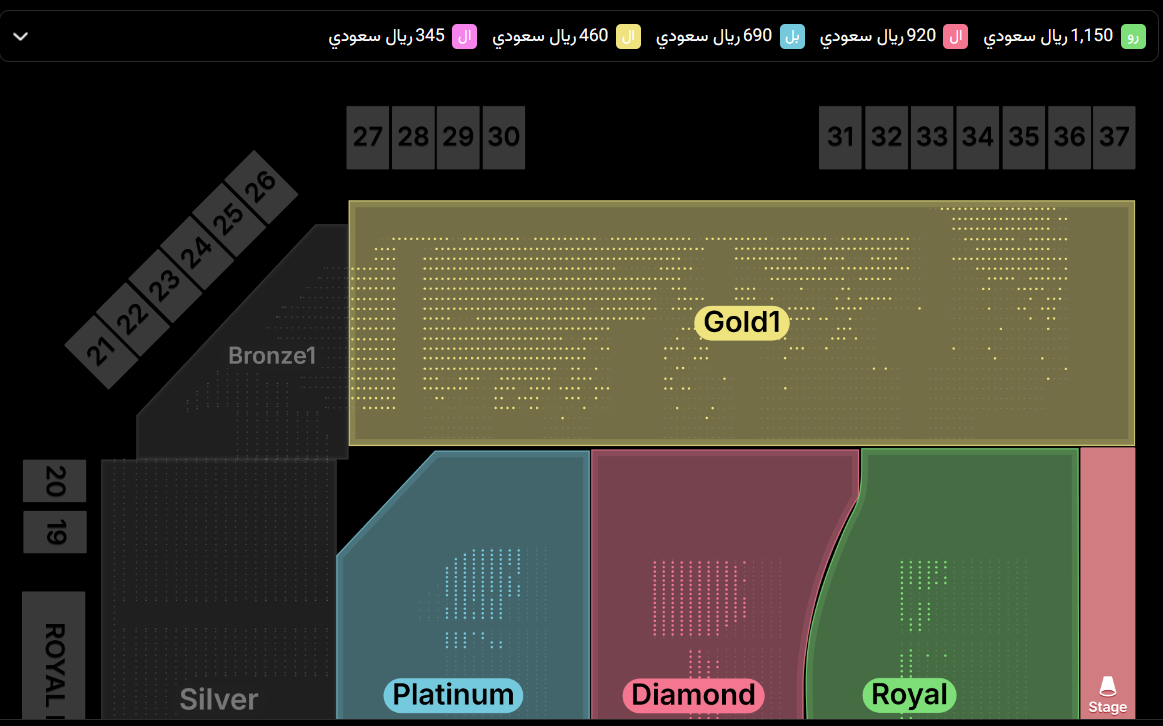
Task: Click box number 20 on left side
Action: pos(55,481)
